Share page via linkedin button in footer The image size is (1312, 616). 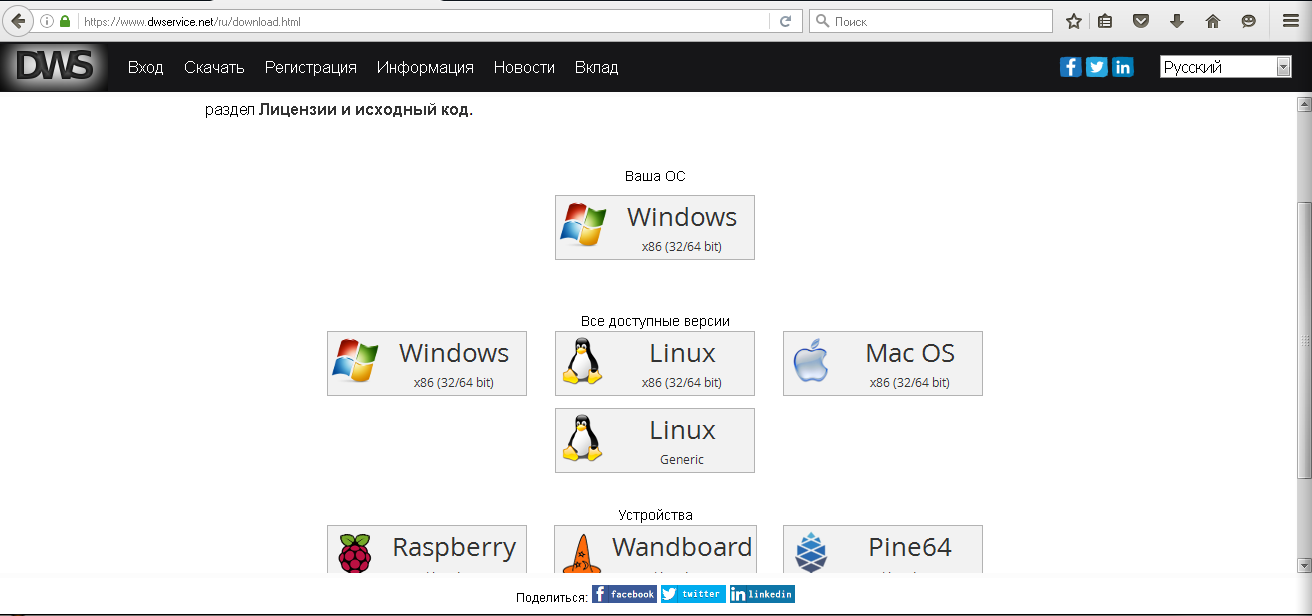pyautogui.click(x=762, y=594)
